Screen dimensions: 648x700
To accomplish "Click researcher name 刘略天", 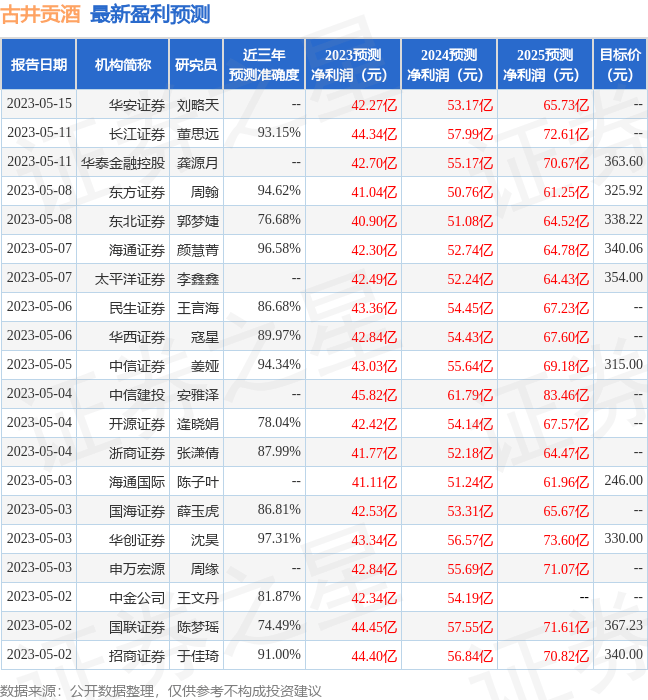I will 198,105.
